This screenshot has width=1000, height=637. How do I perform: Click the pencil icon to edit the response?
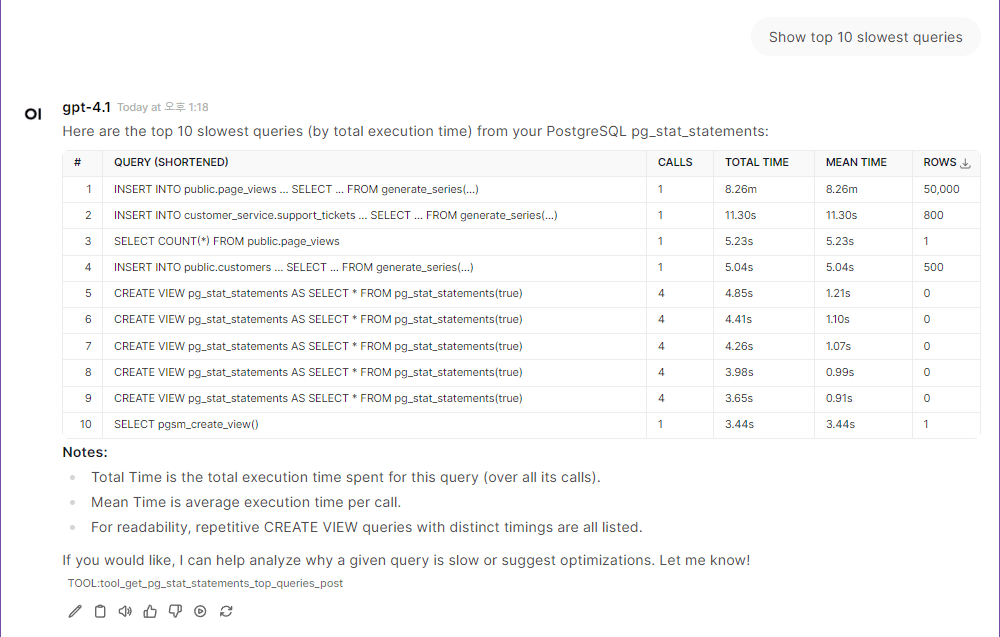coord(75,610)
